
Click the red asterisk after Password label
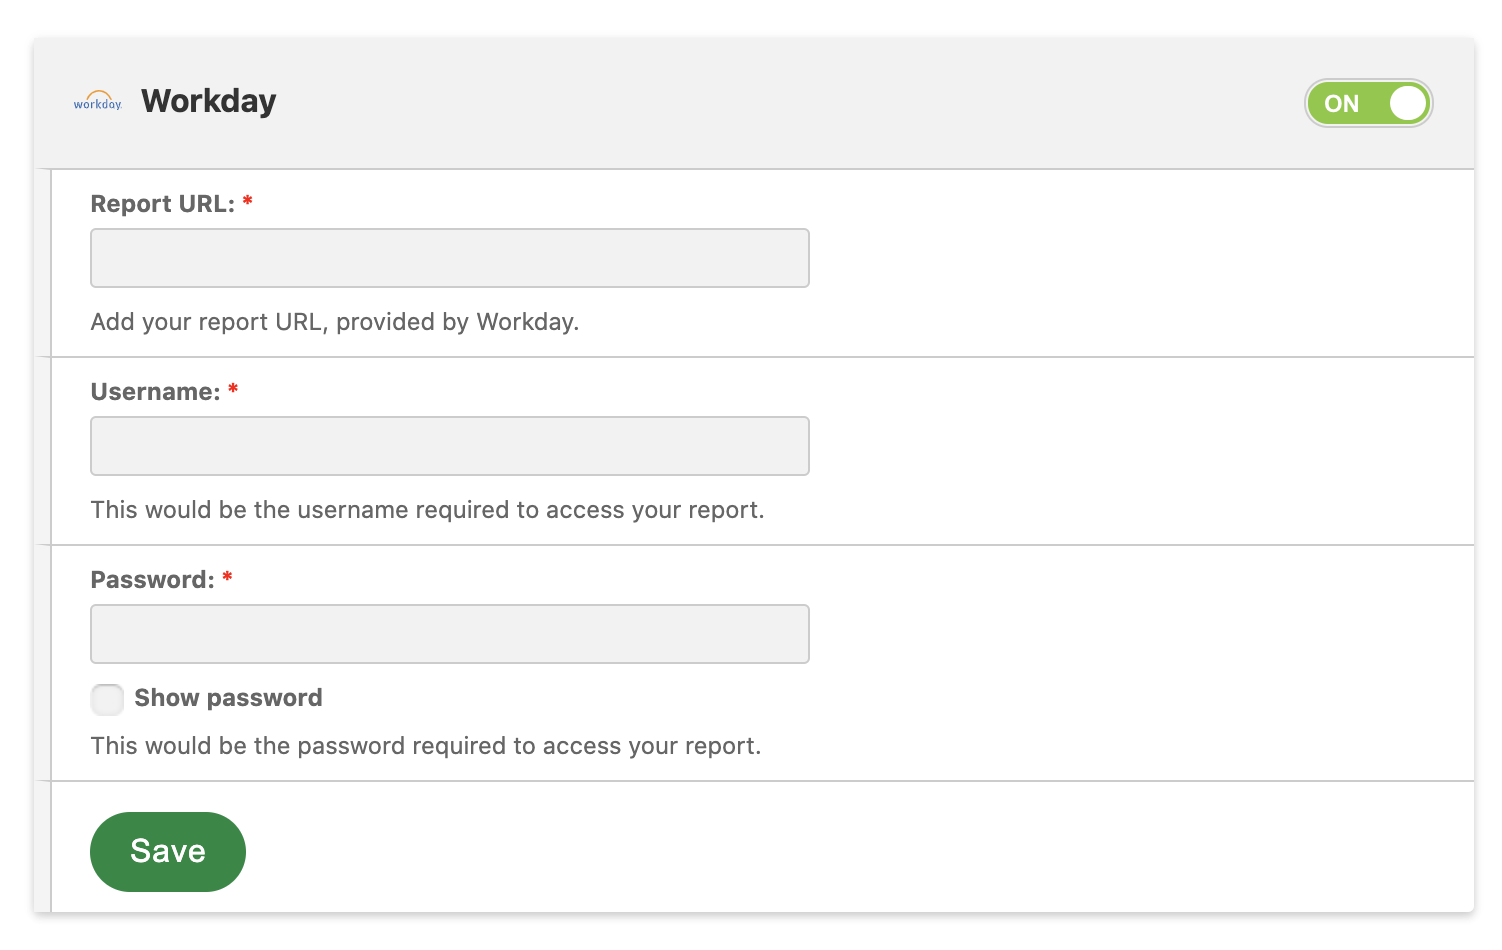(227, 578)
